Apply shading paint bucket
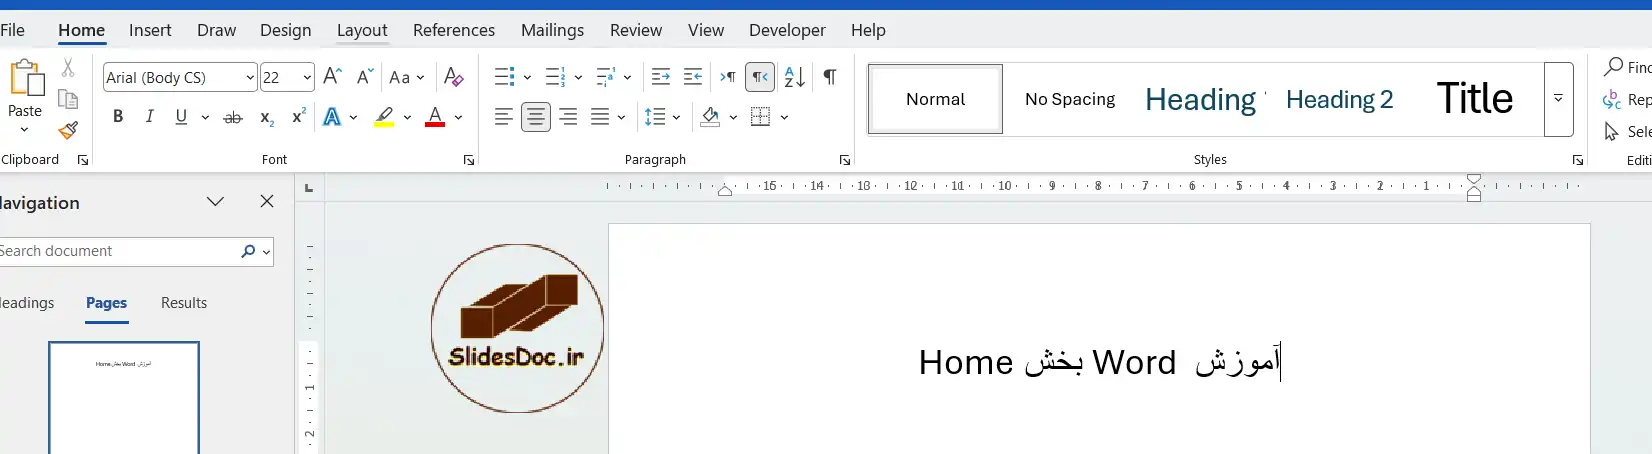Viewport: 1652px width, 454px height. click(710, 117)
